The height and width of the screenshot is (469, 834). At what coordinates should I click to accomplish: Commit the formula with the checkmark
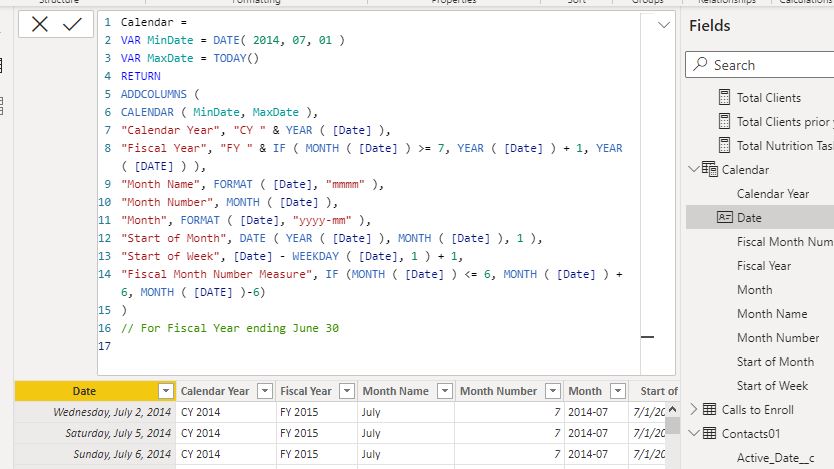coord(72,24)
